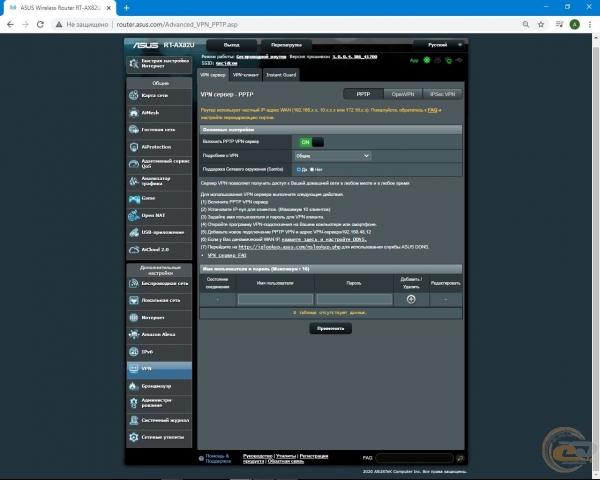The image size is (600, 480).
Task: Click the FAQ search magnifier icon
Action: tap(460, 458)
